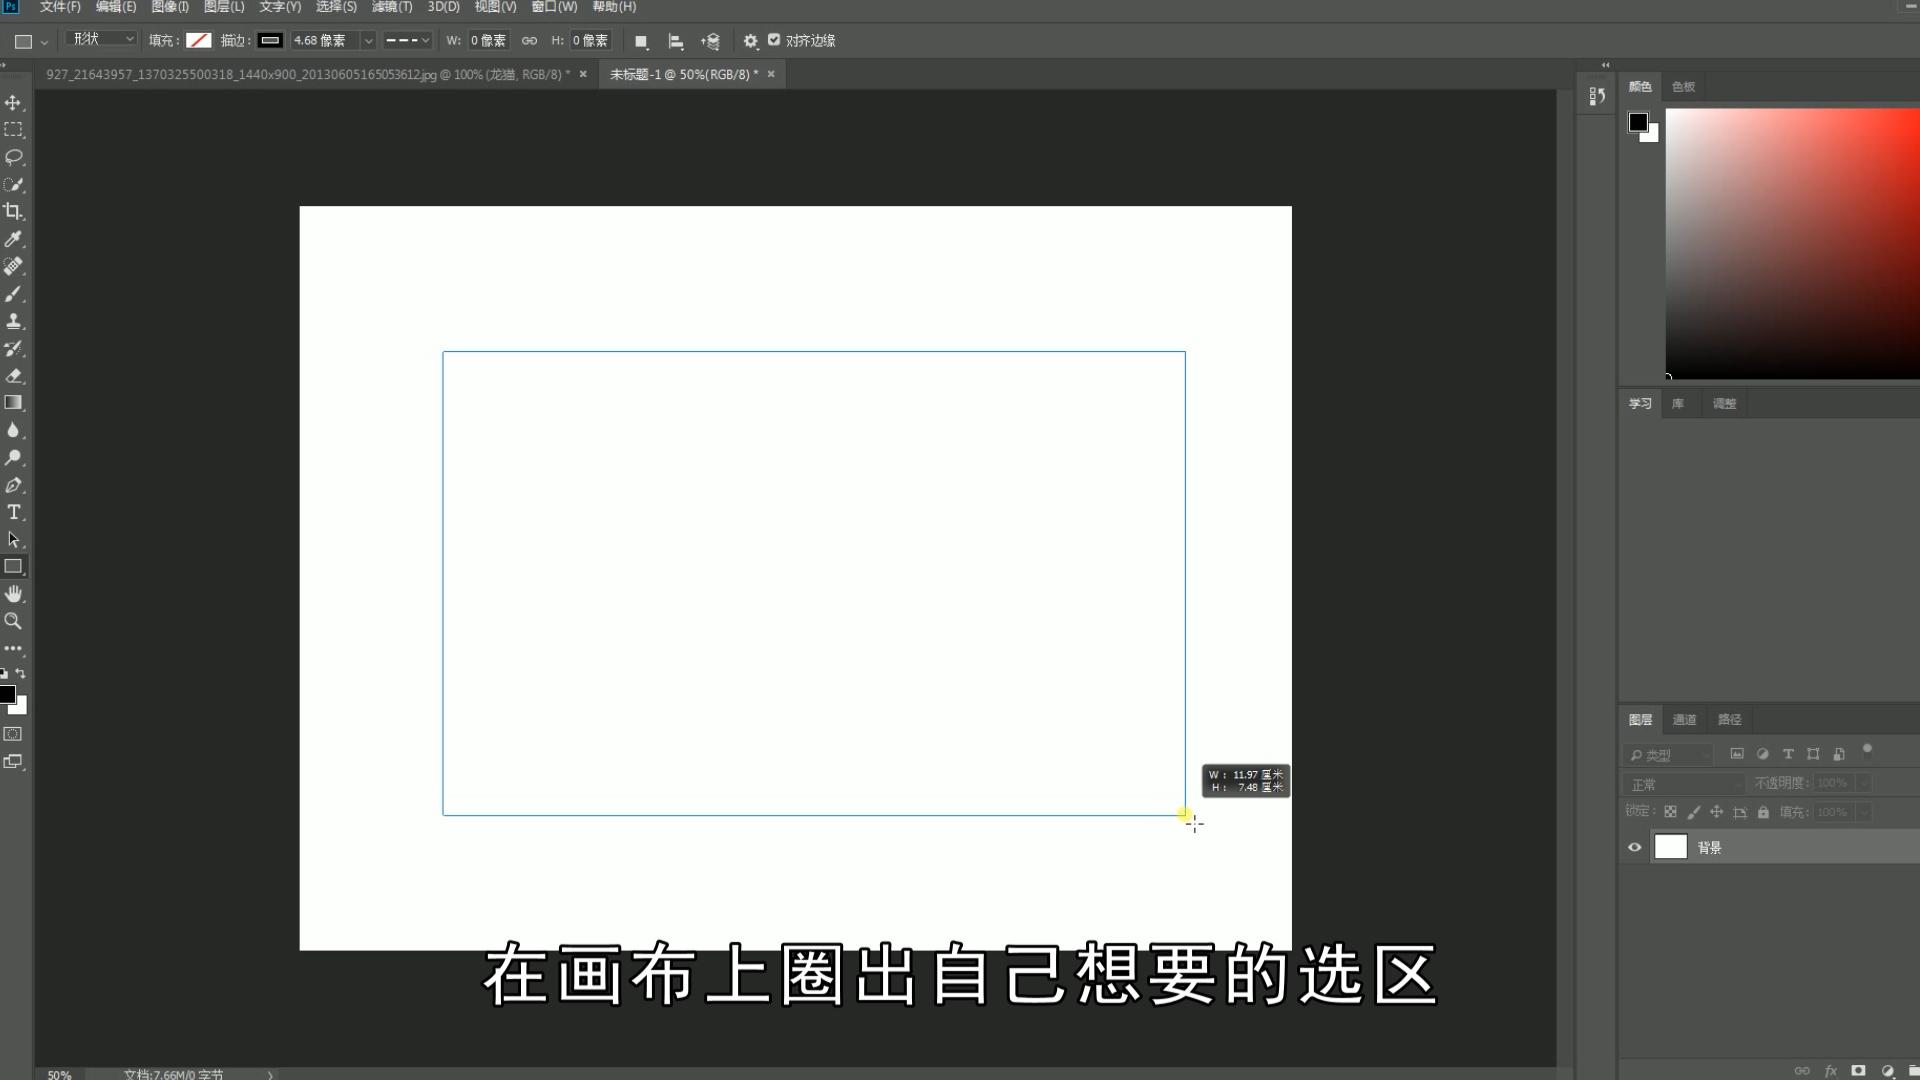This screenshot has width=1920, height=1080.
Task: Switch to the 色板 tab
Action: pyautogui.click(x=1683, y=87)
